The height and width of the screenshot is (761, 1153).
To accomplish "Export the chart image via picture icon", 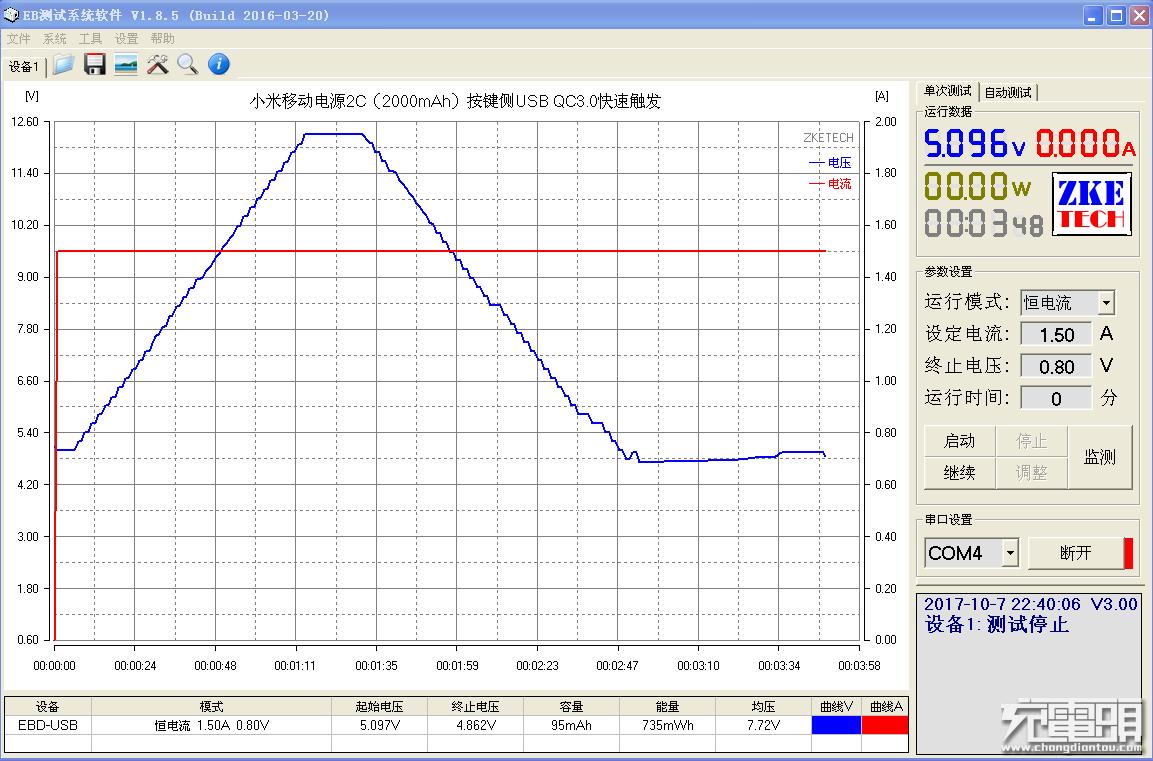I will pyautogui.click(x=126, y=65).
